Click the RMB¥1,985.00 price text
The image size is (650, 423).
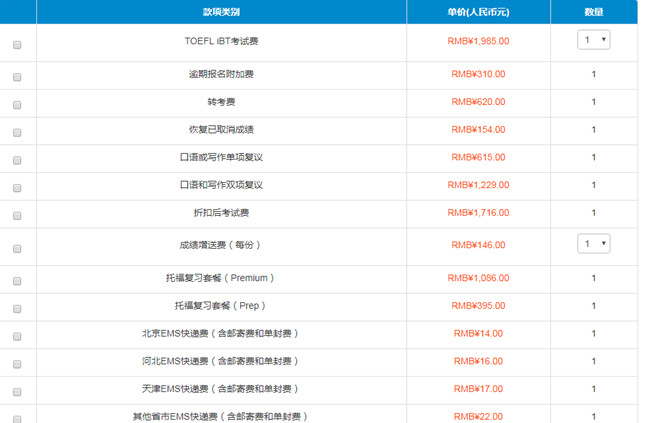(x=478, y=41)
